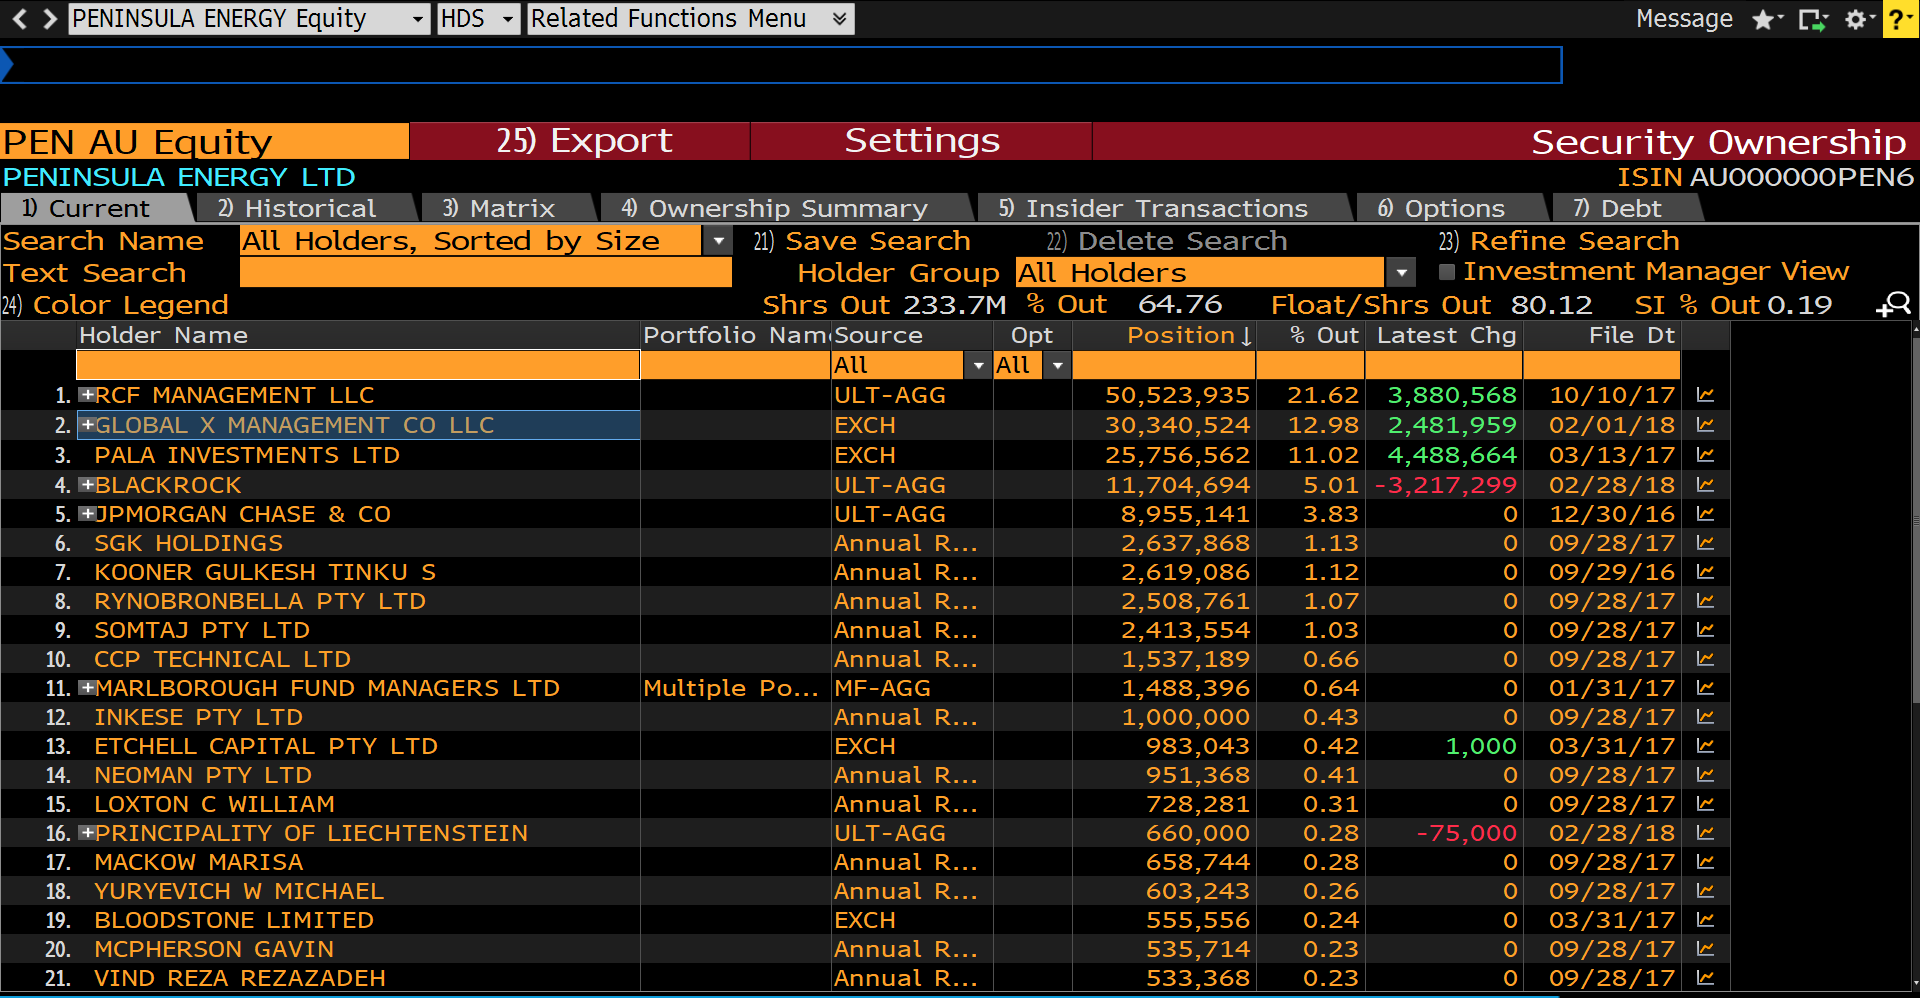Expand BlackRock holder row
This screenshot has width=1920, height=998.
click(87, 485)
